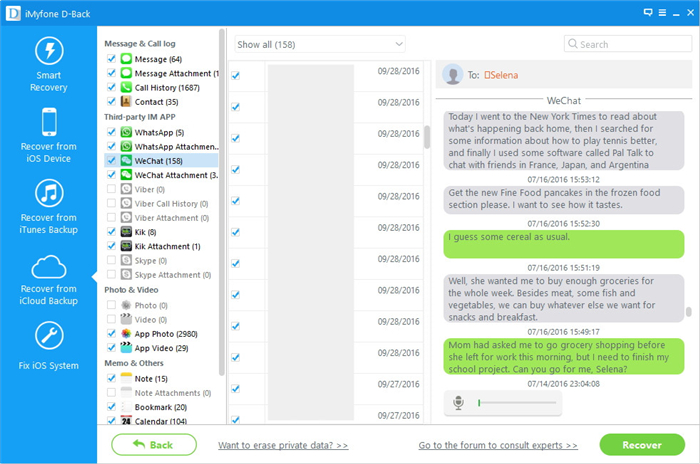This screenshot has height=464, width=700.
Task: Open the feedback chat icon in title bar
Action: click(x=648, y=13)
